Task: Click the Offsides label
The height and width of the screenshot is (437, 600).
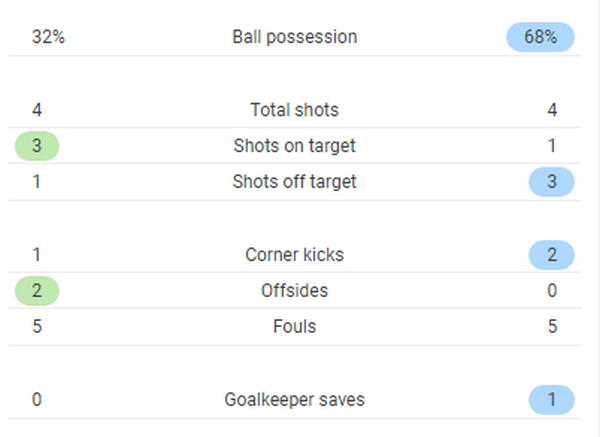Action: (x=295, y=291)
